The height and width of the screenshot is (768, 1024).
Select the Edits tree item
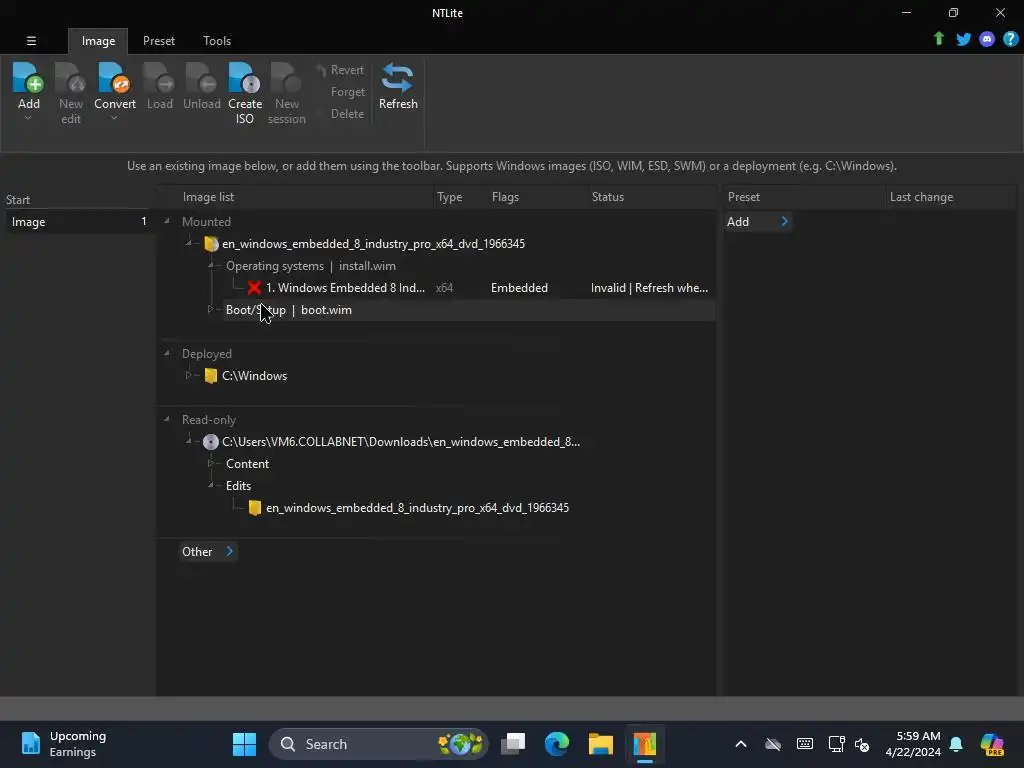click(238, 486)
